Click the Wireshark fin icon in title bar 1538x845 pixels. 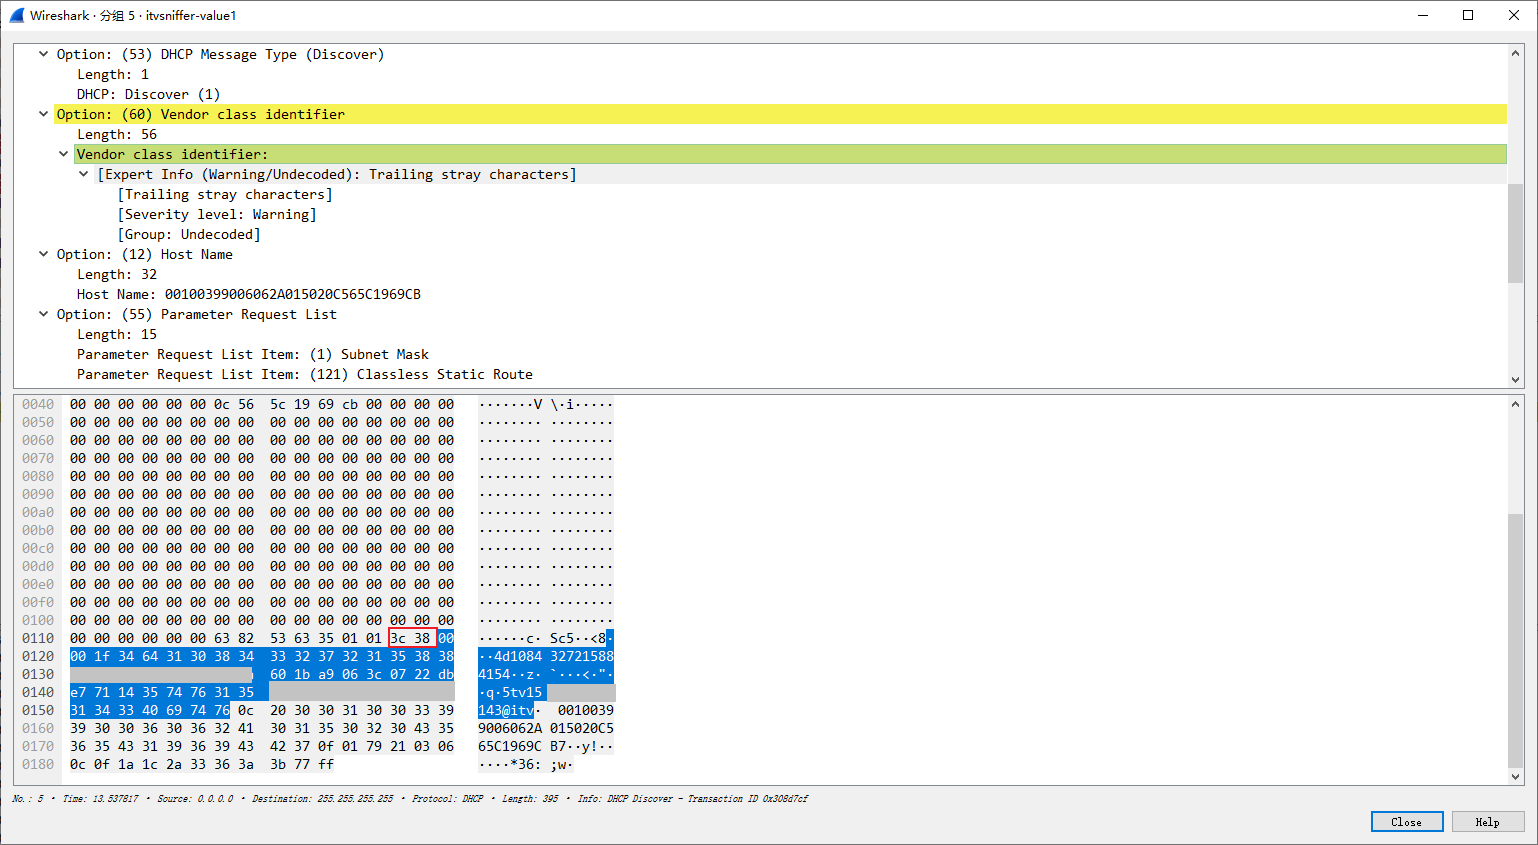[16, 15]
